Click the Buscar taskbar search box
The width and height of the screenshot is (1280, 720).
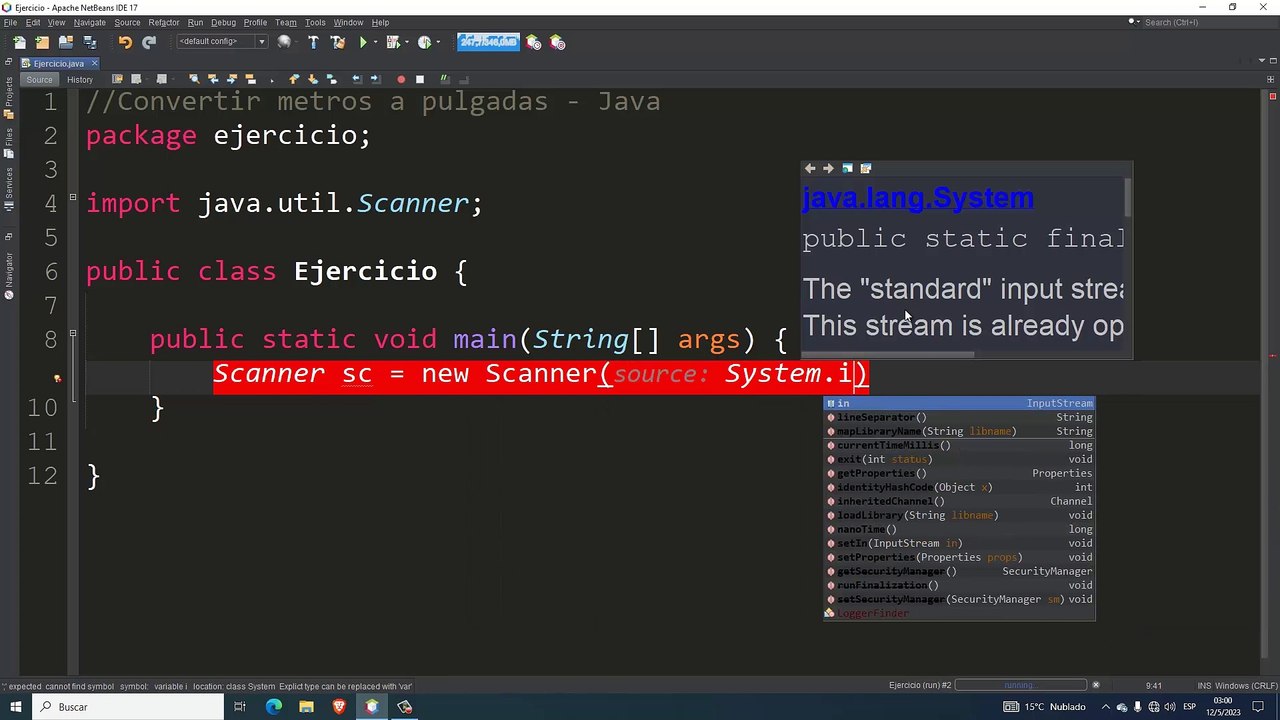[x=127, y=707]
